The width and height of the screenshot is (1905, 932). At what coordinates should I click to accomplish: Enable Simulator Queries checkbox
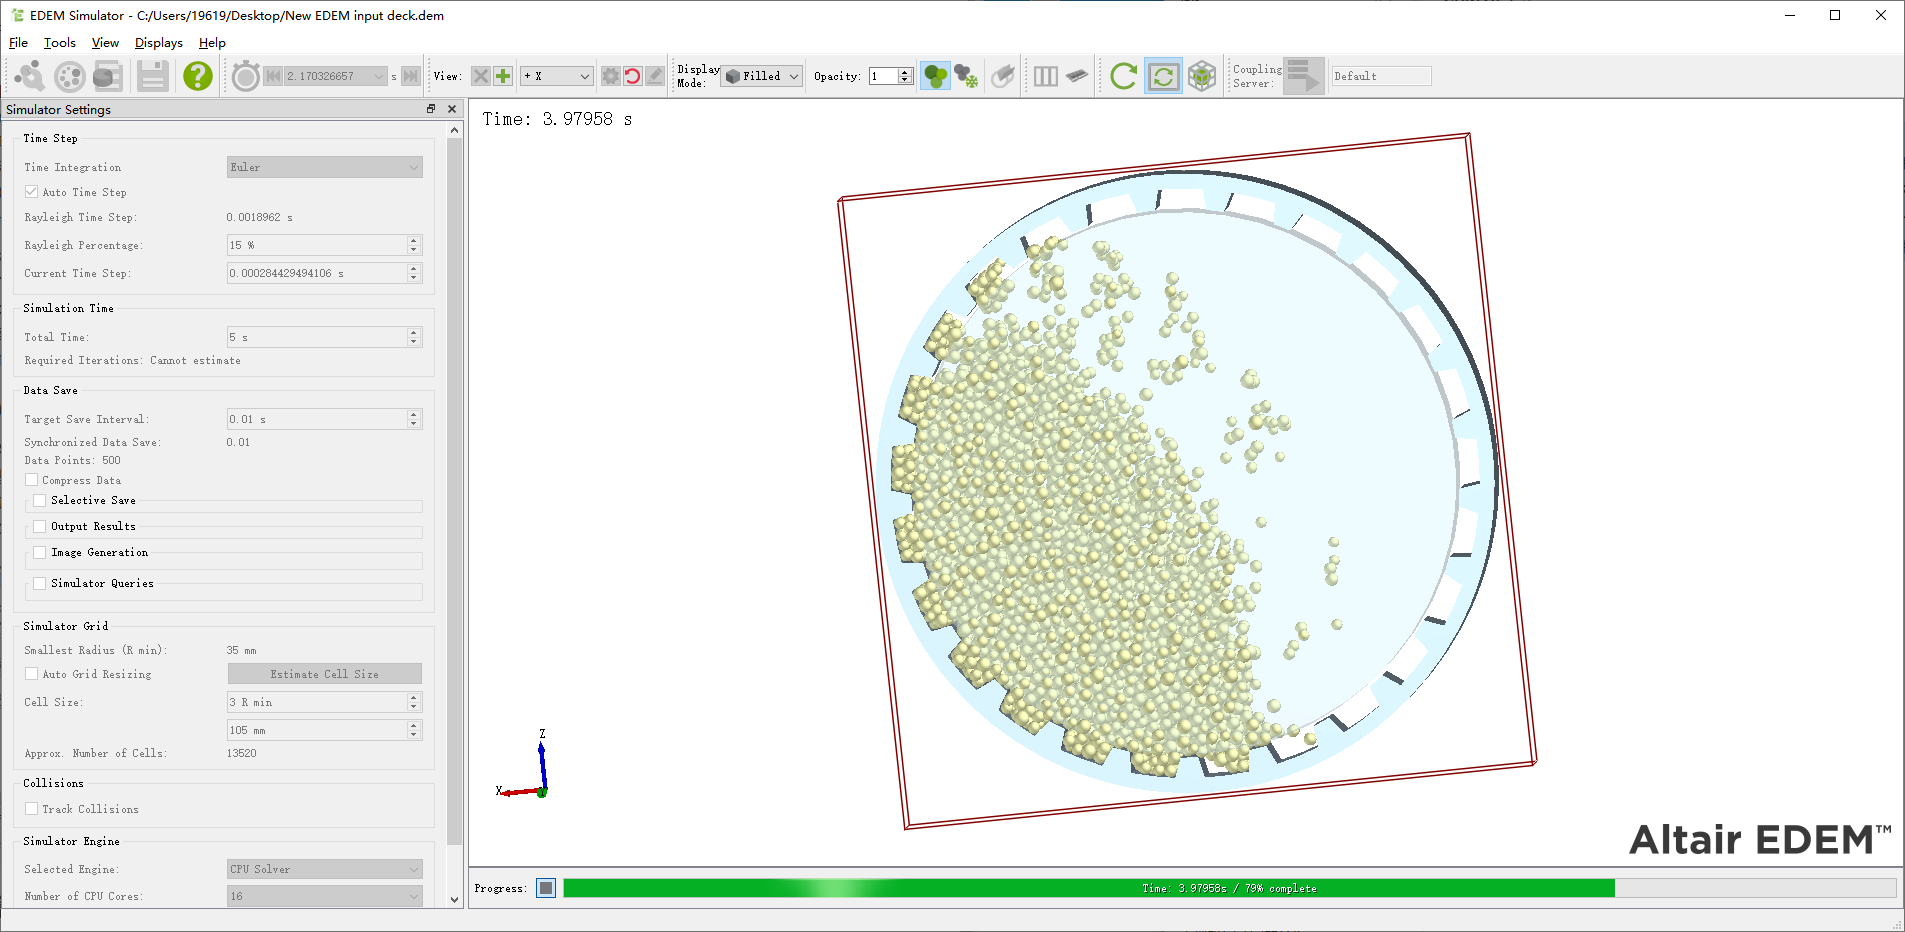pyautogui.click(x=40, y=583)
